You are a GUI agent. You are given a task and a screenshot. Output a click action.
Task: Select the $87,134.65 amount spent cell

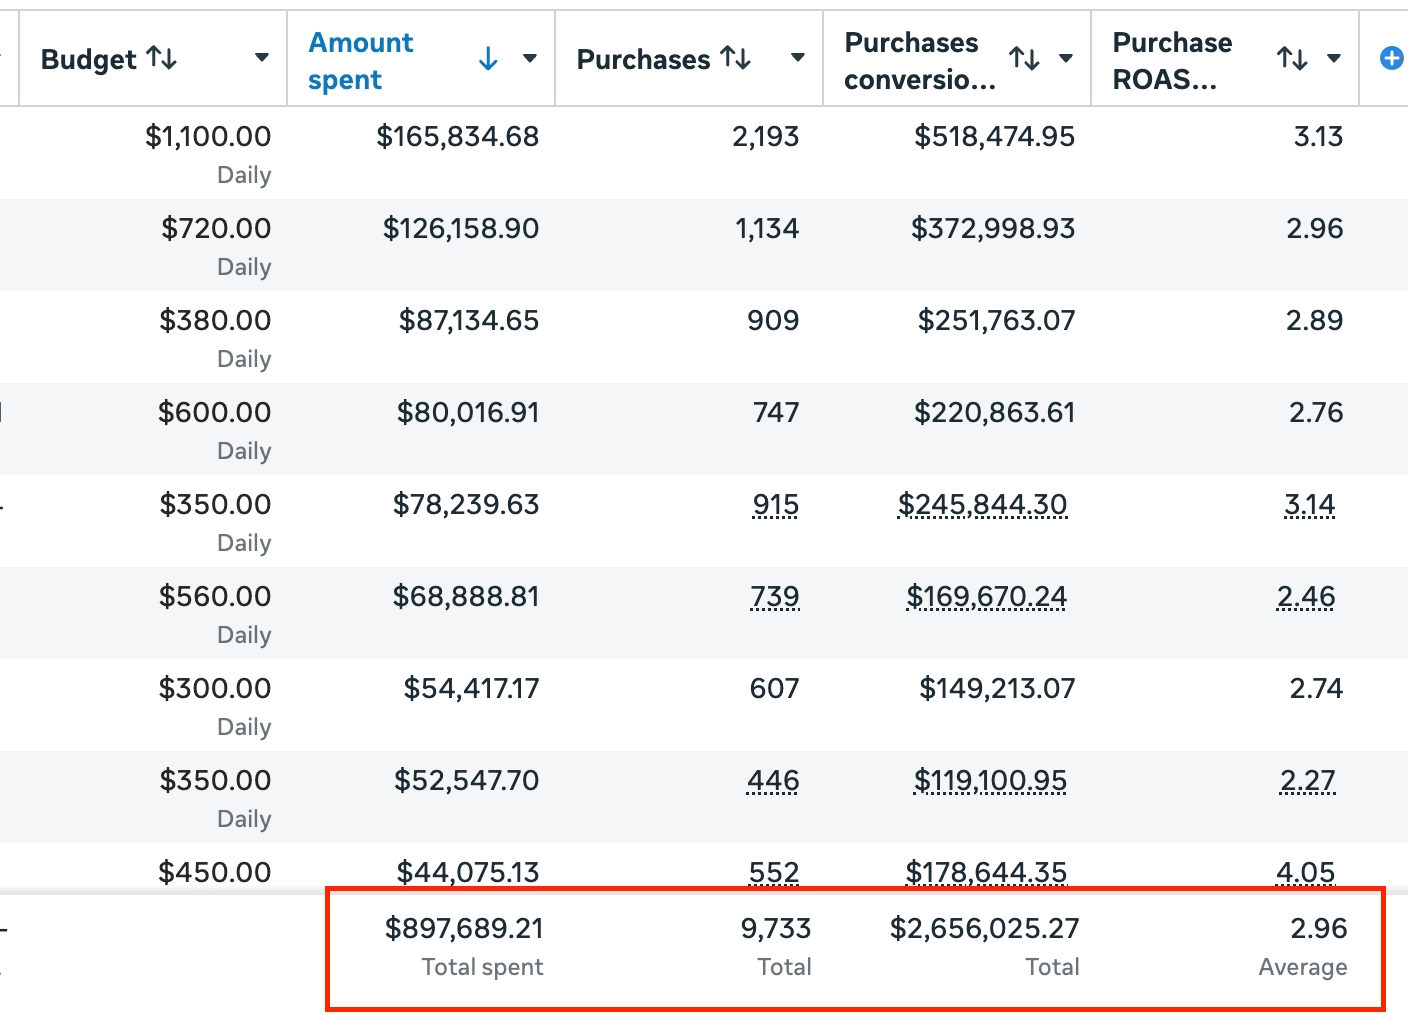click(x=469, y=321)
